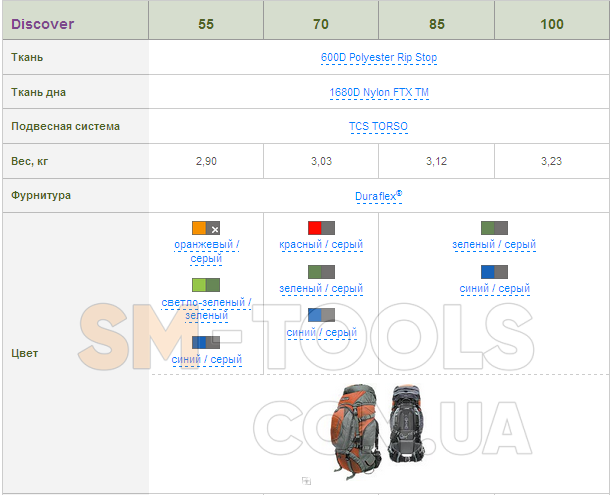Select the light-green/green swatch in column 55
The width and height of the screenshot is (612, 495).
click(205, 285)
